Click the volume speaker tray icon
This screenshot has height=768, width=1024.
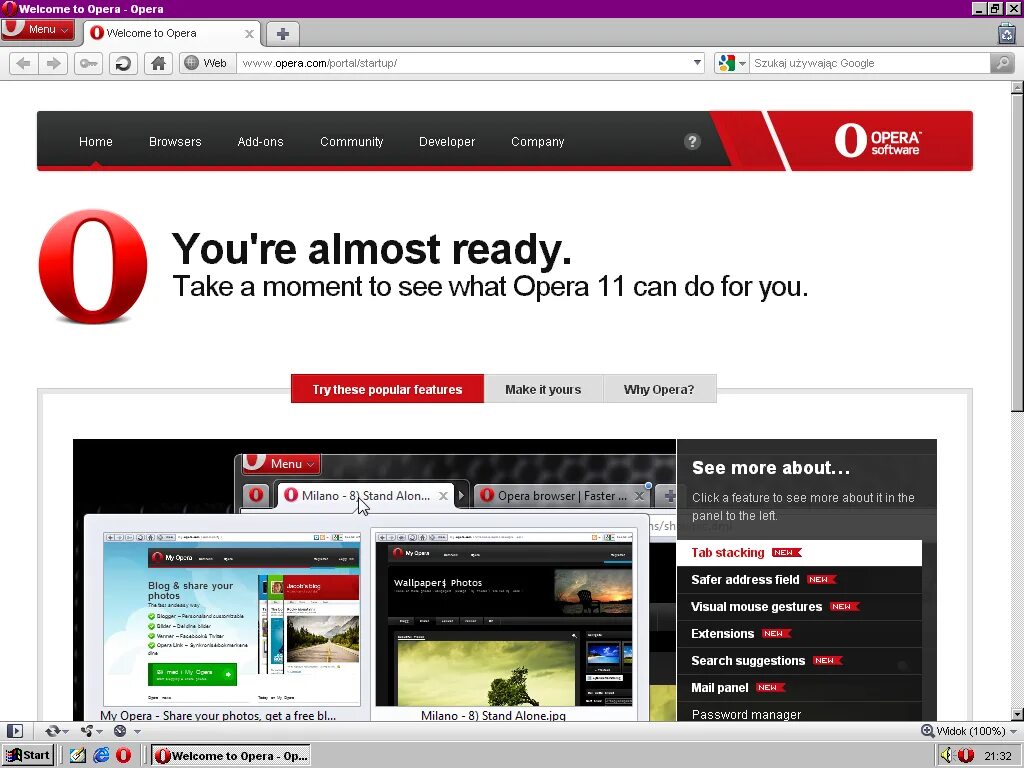pos(948,756)
